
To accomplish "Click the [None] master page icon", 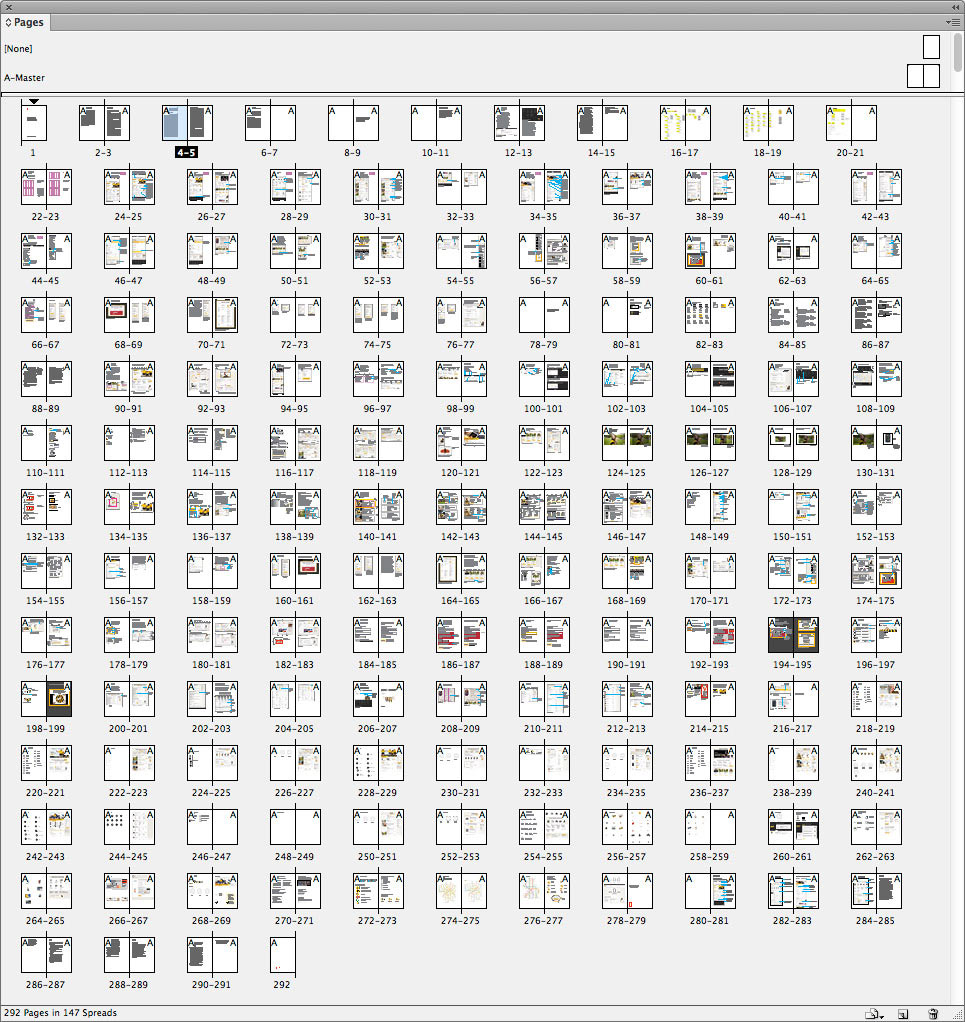I will (931, 47).
